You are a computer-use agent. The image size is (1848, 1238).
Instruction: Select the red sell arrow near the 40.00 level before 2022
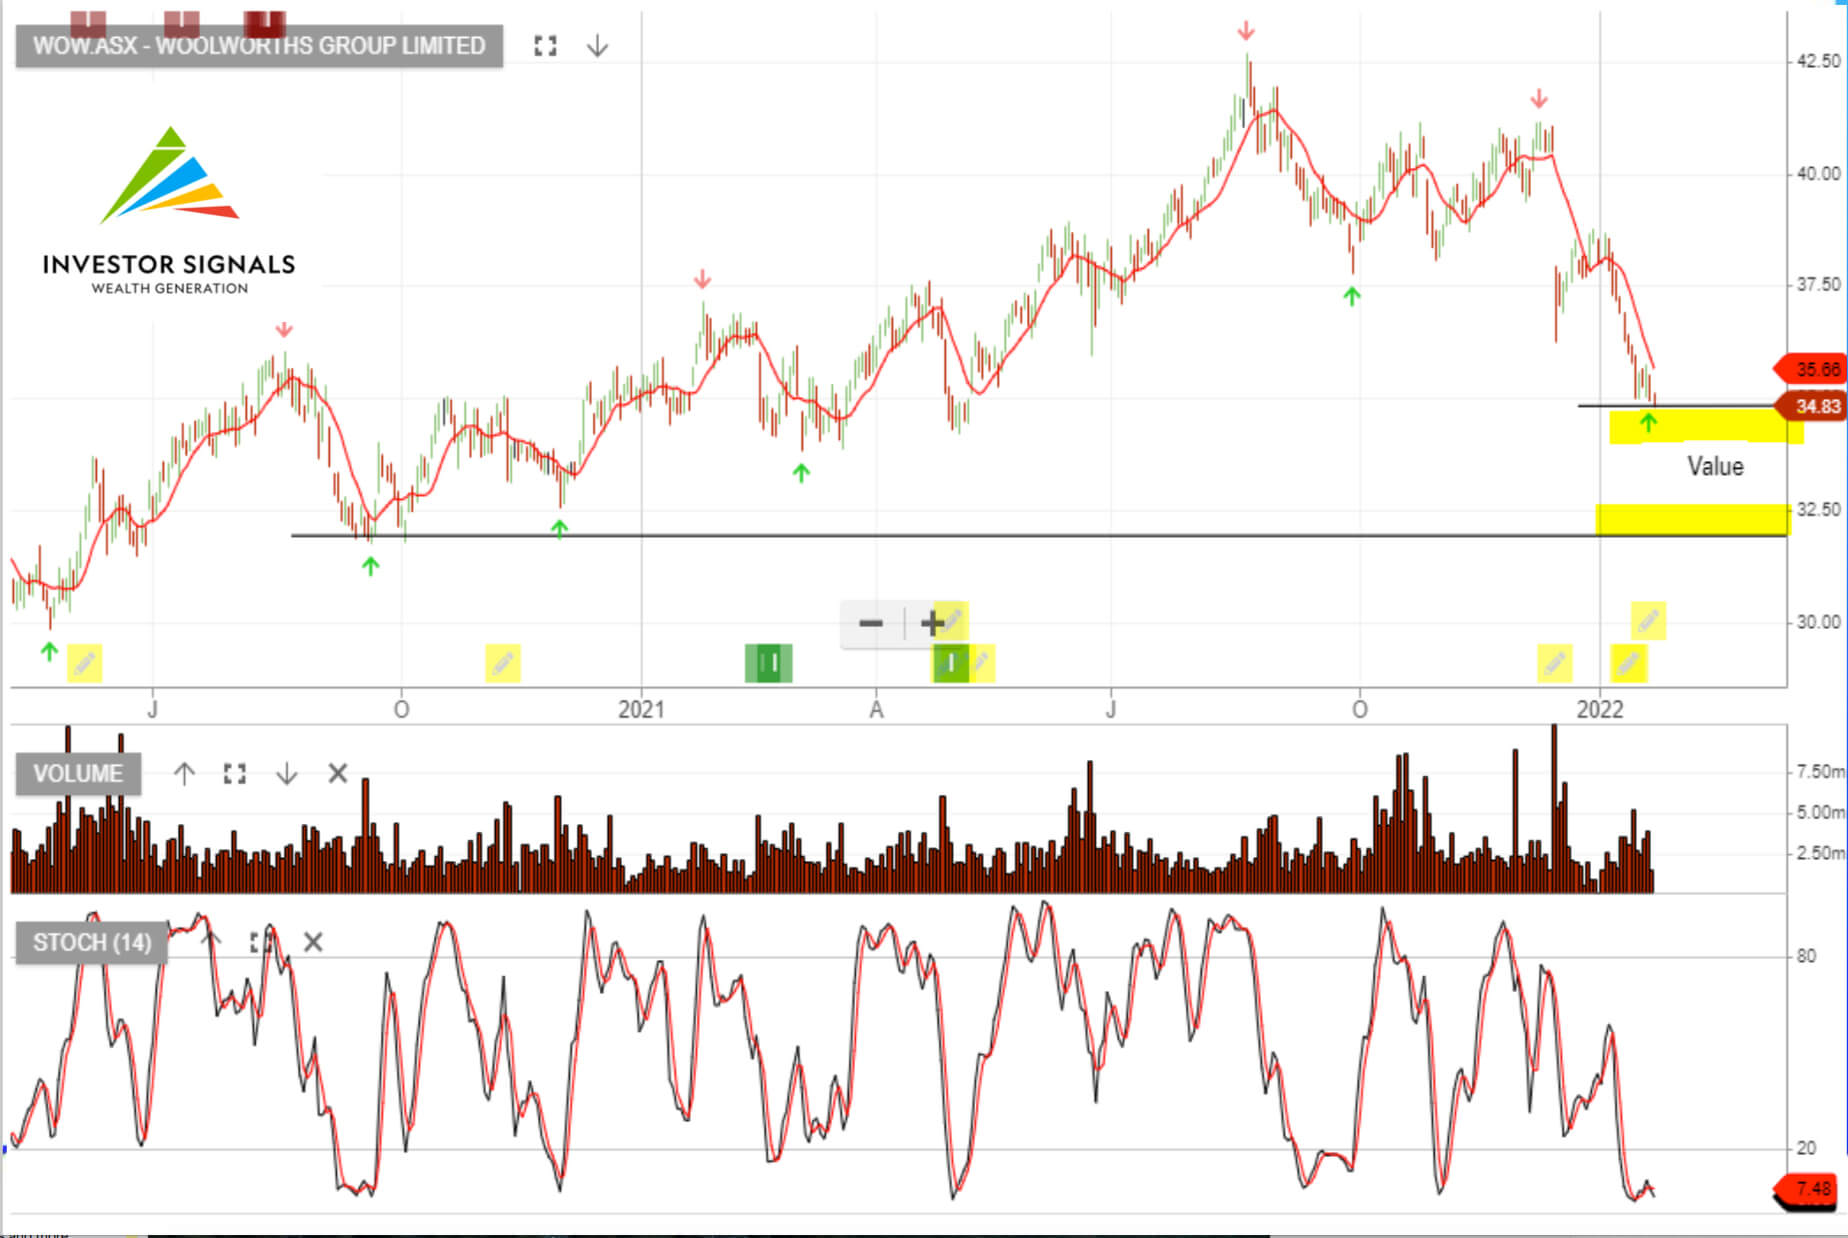pos(1539,98)
